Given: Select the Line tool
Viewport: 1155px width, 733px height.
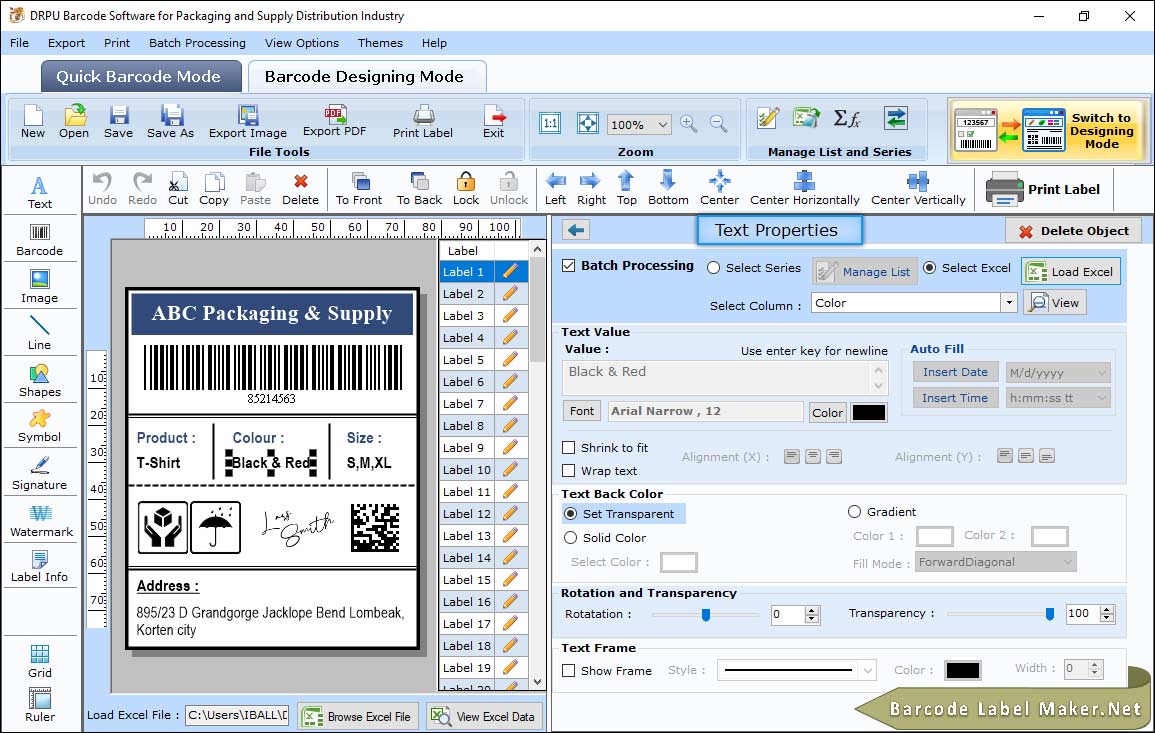Looking at the screenshot, I should click(x=40, y=333).
